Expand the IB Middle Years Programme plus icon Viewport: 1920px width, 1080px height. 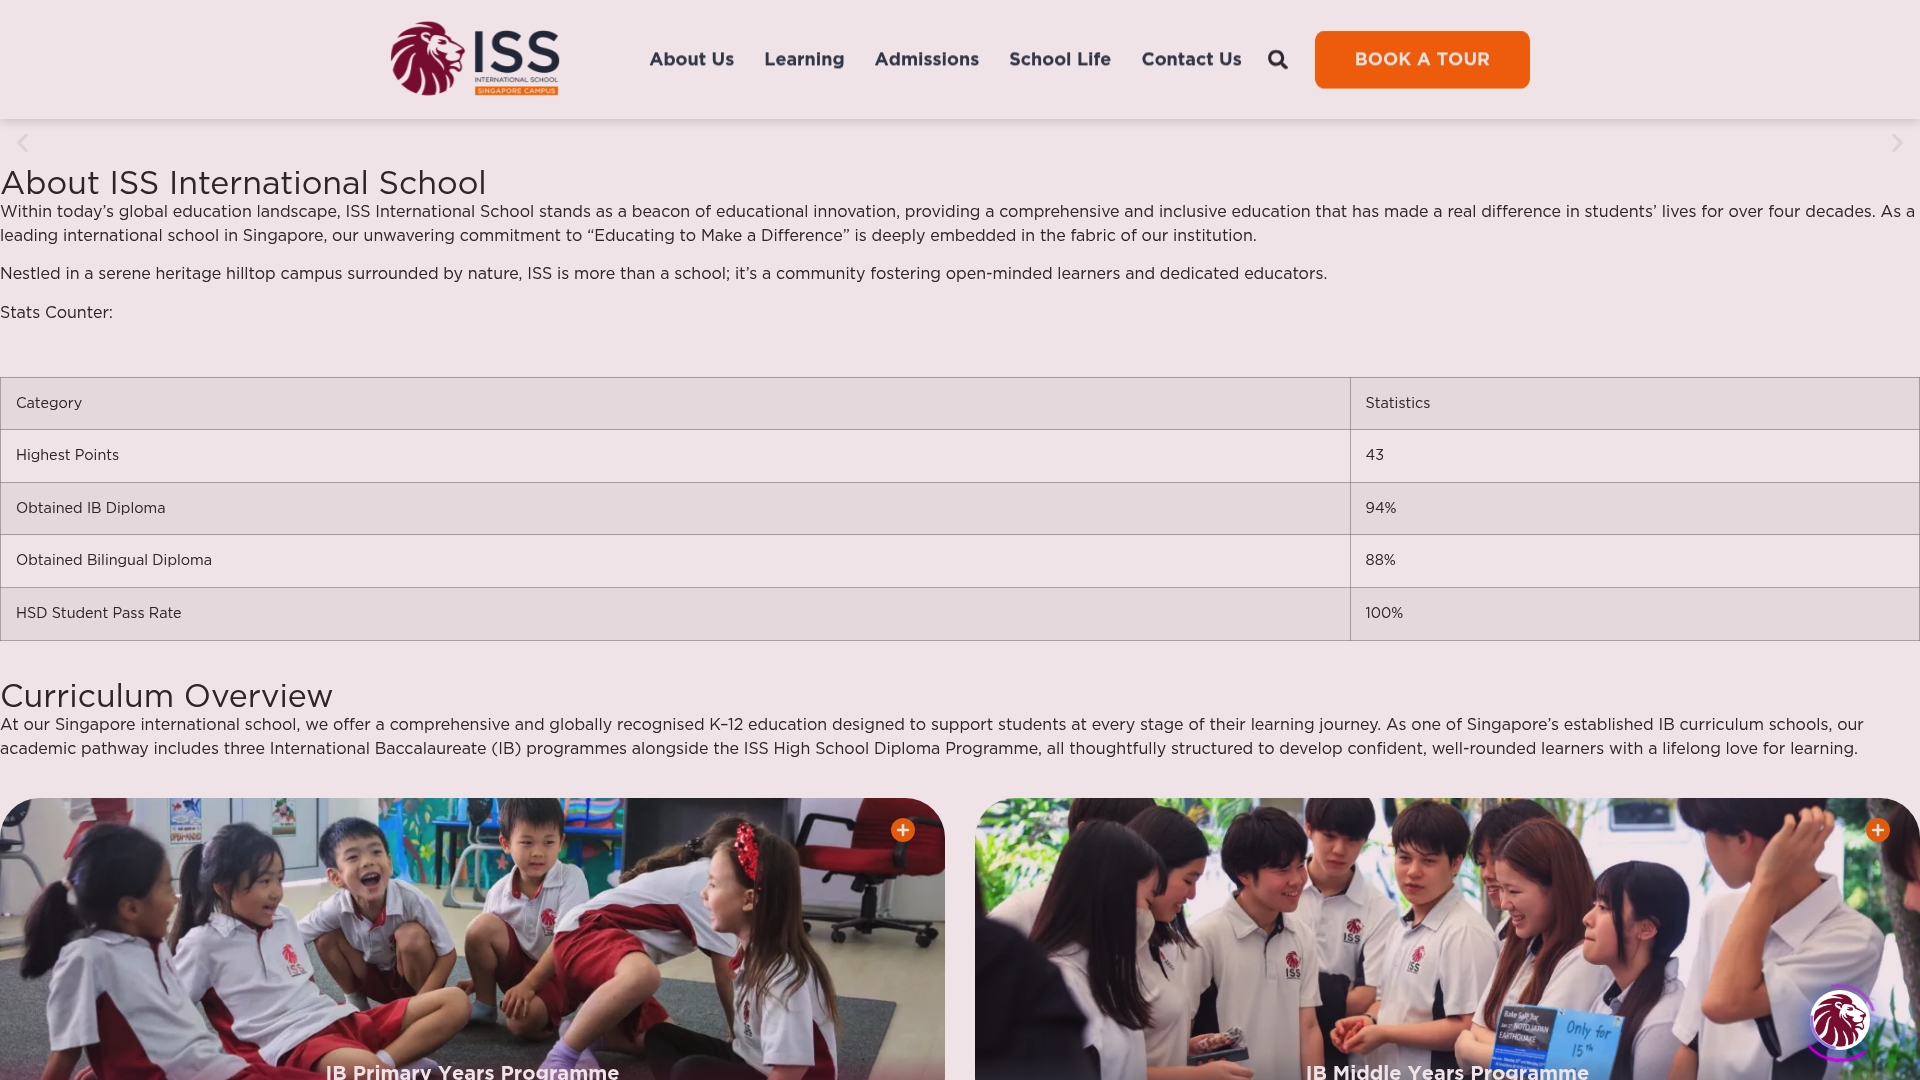(1878, 830)
